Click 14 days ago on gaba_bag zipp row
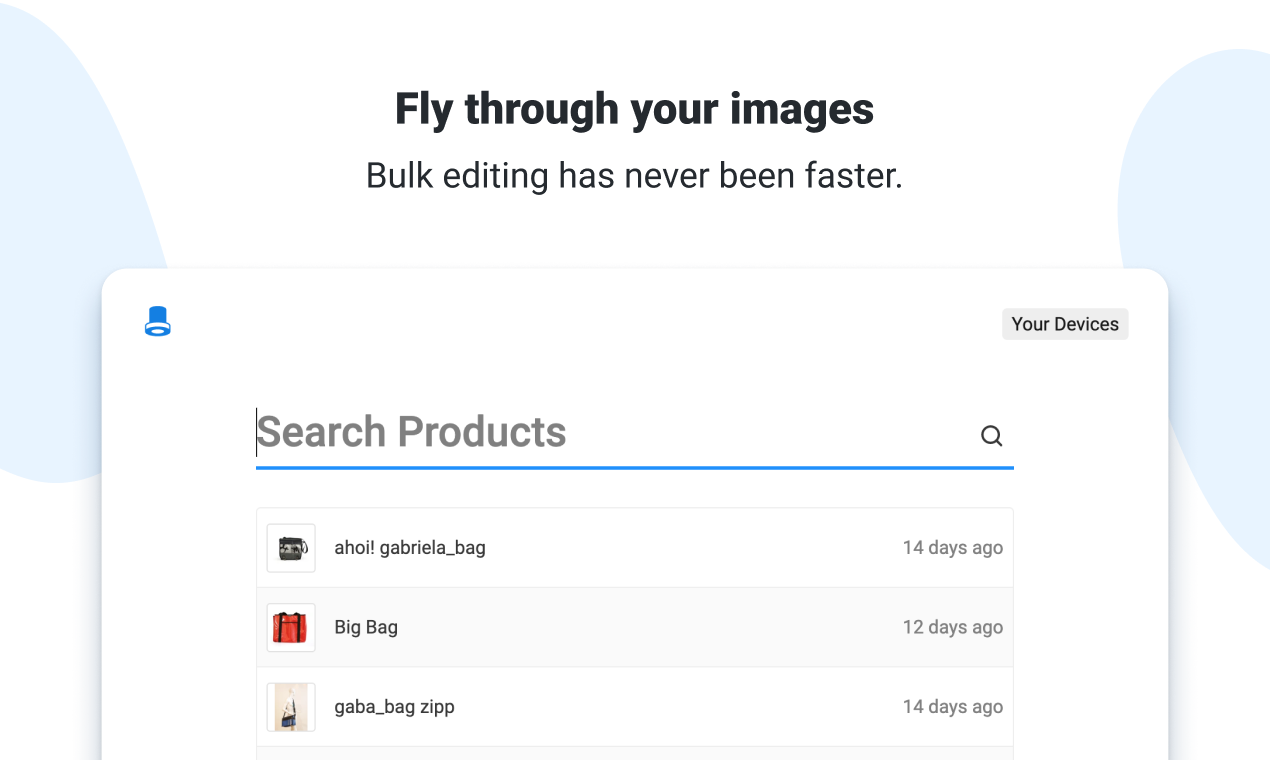 click(952, 707)
